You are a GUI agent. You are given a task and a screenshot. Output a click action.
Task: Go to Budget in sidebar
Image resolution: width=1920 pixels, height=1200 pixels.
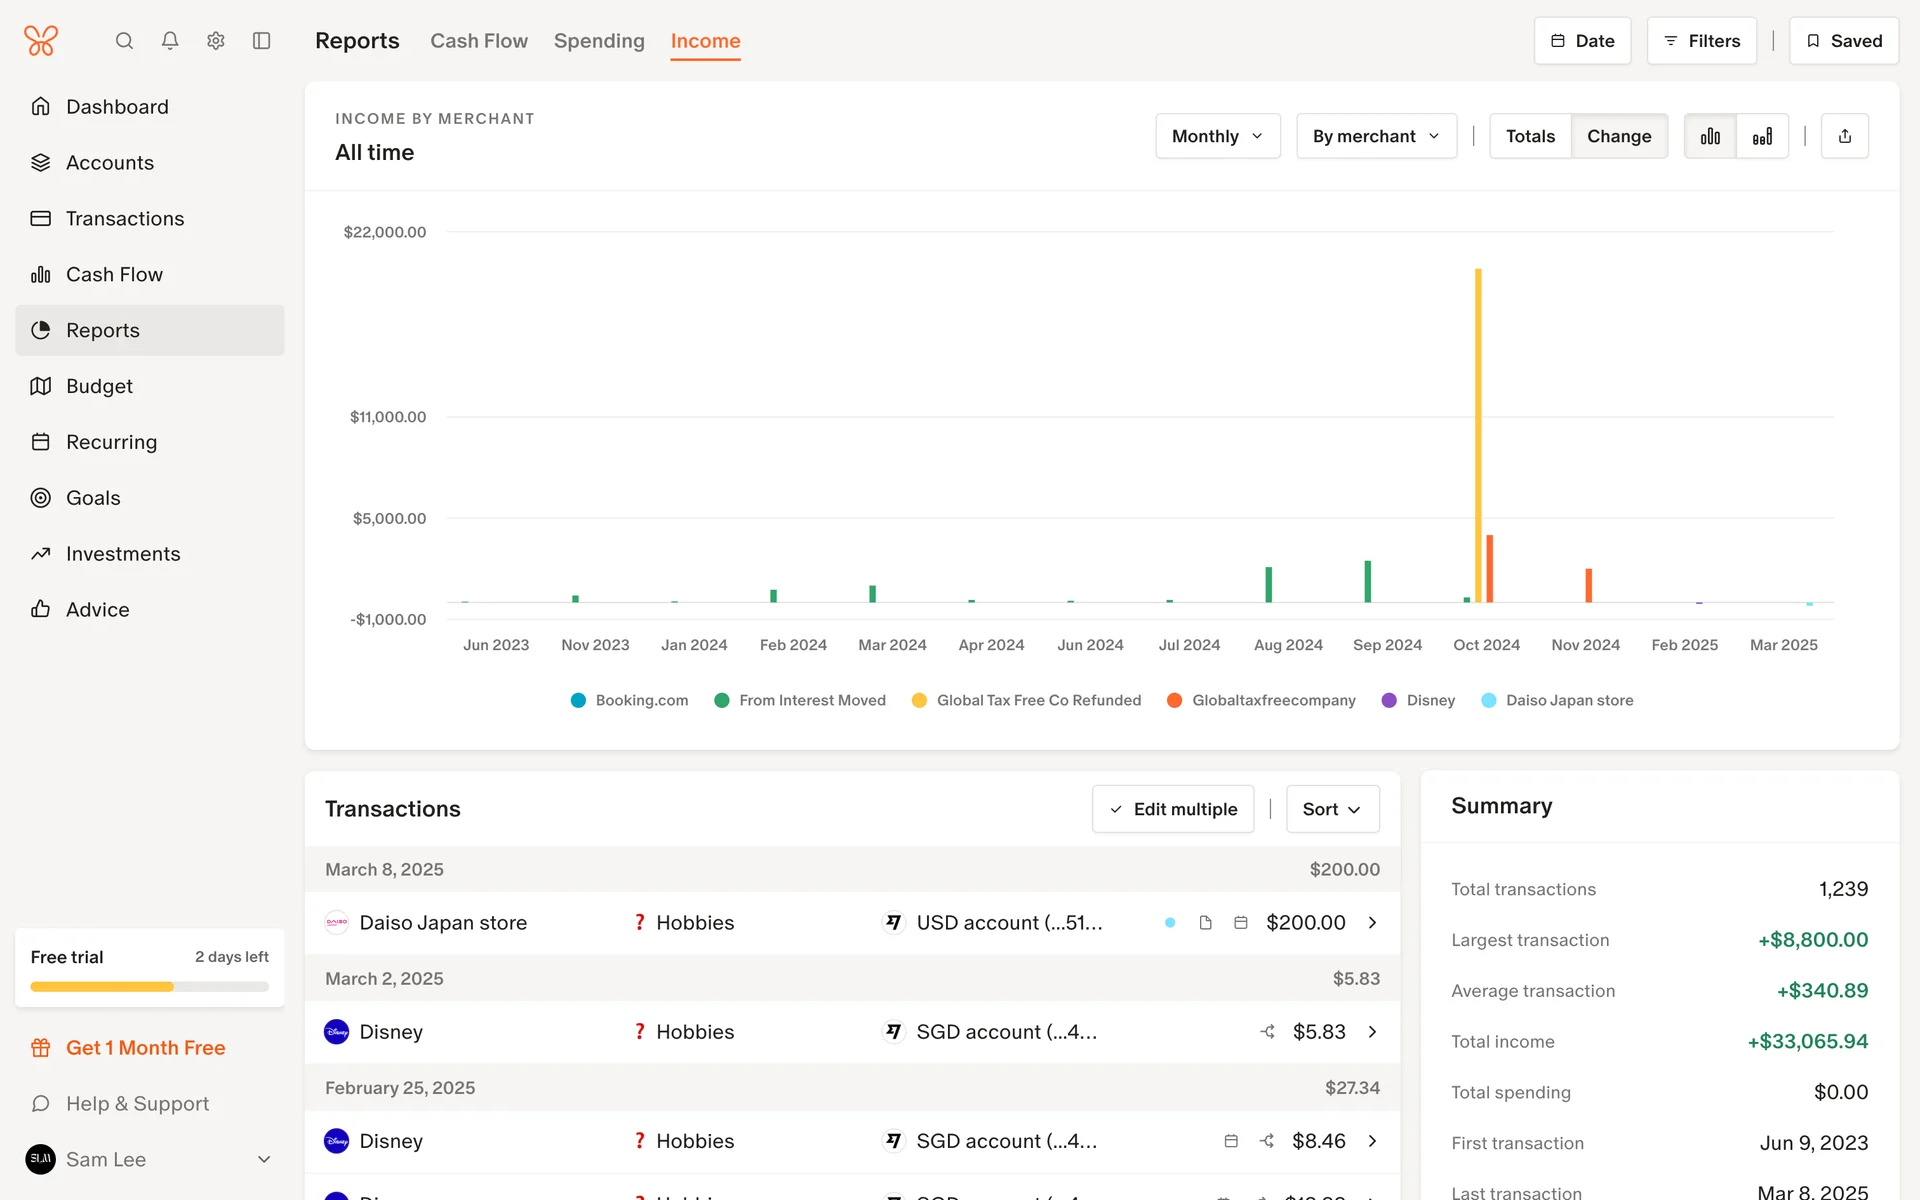coord(99,386)
